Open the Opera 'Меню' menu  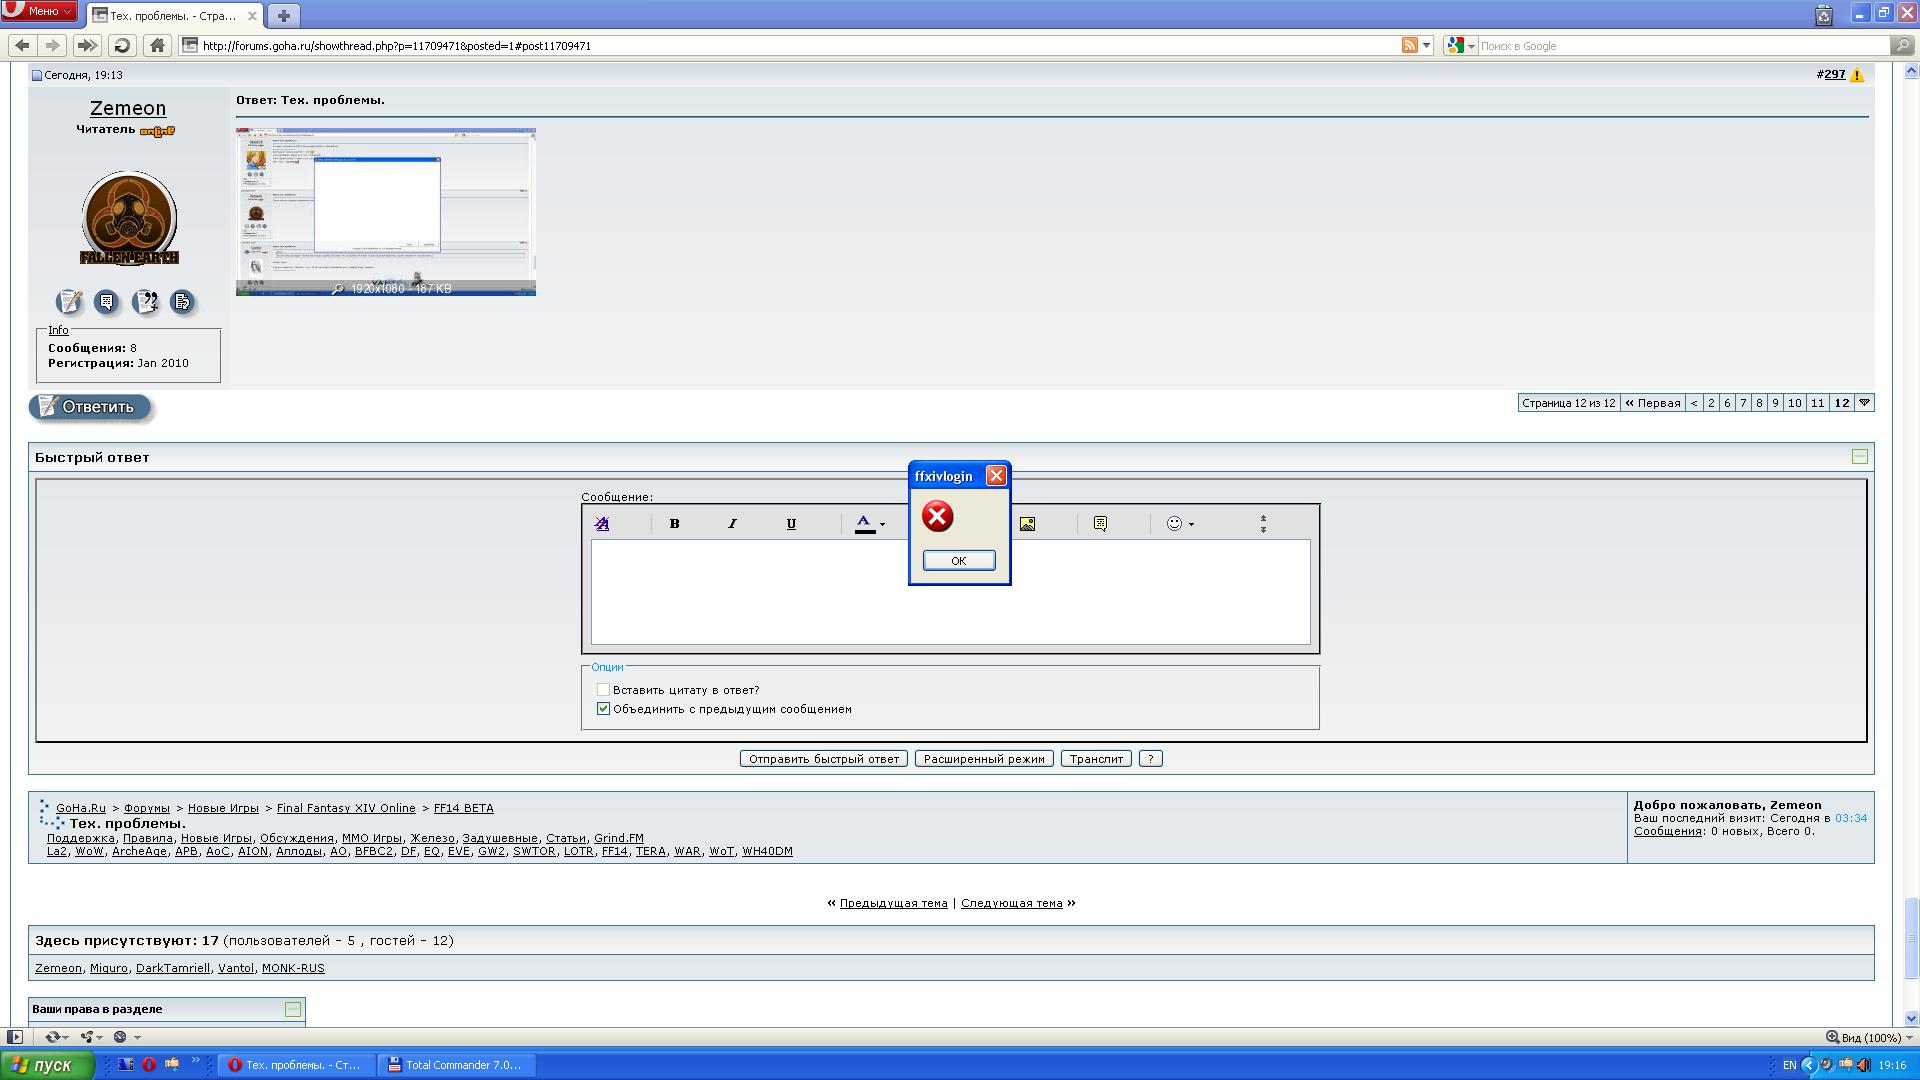[x=40, y=11]
